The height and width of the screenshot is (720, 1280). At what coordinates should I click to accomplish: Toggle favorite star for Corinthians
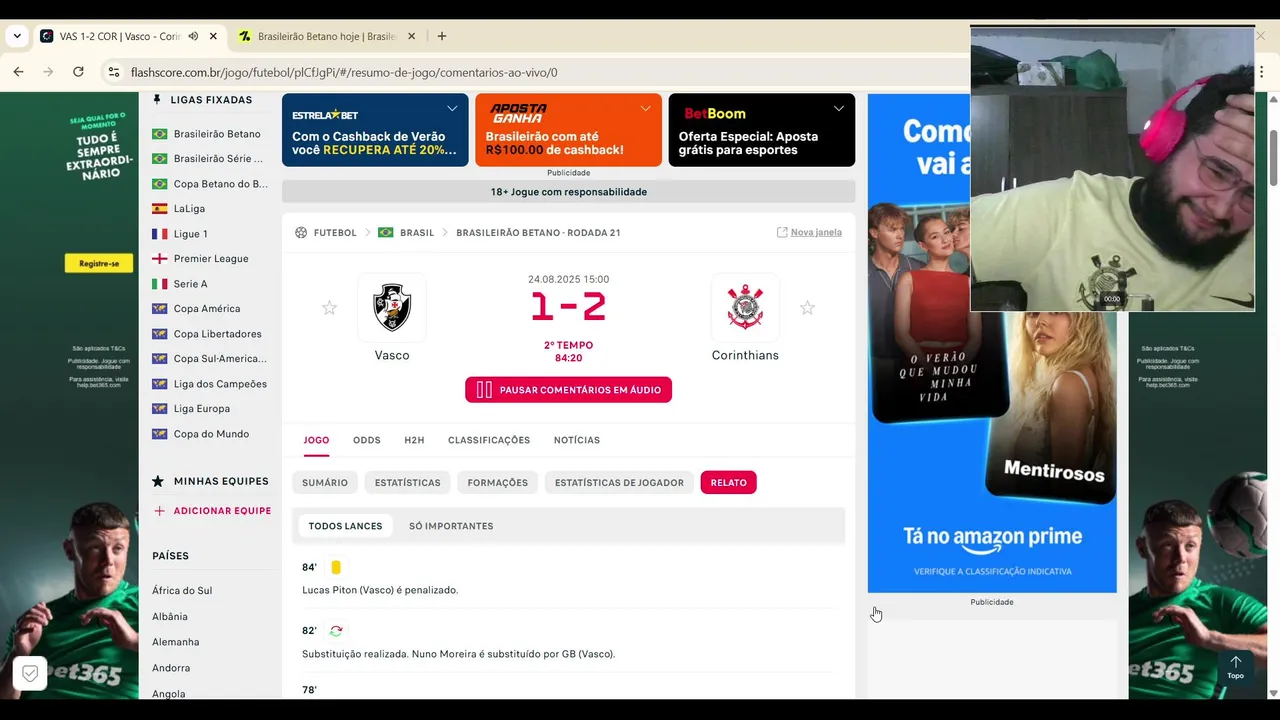(x=807, y=308)
